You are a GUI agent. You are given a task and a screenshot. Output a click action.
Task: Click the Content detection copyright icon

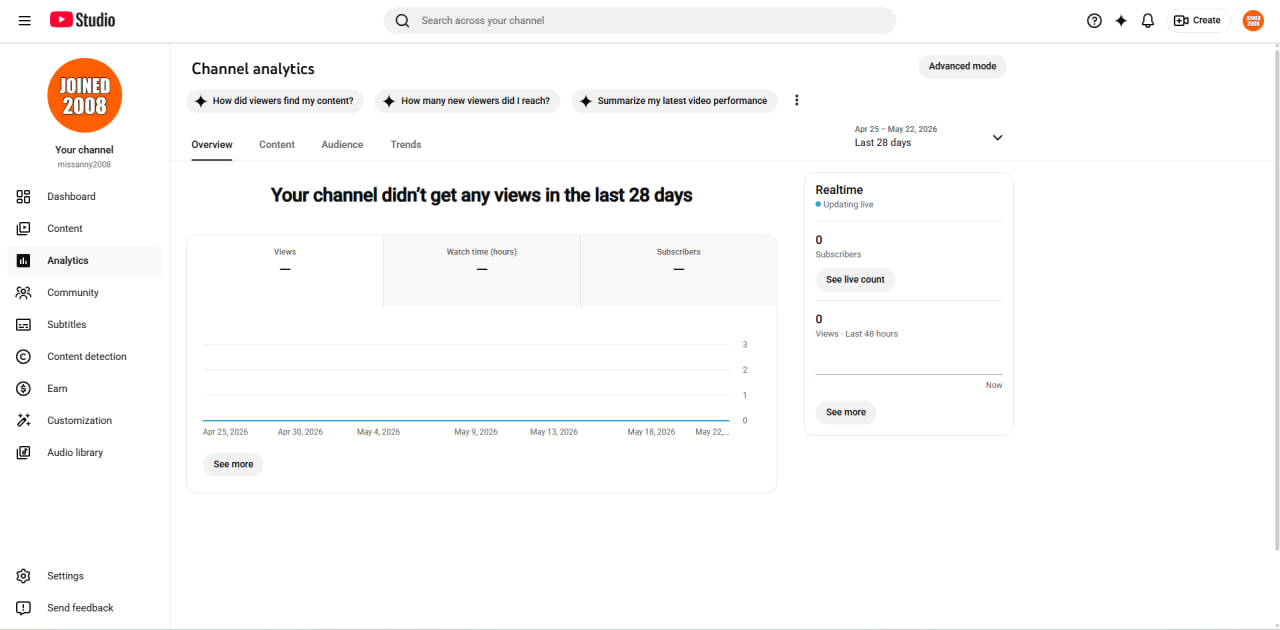pos(24,356)
